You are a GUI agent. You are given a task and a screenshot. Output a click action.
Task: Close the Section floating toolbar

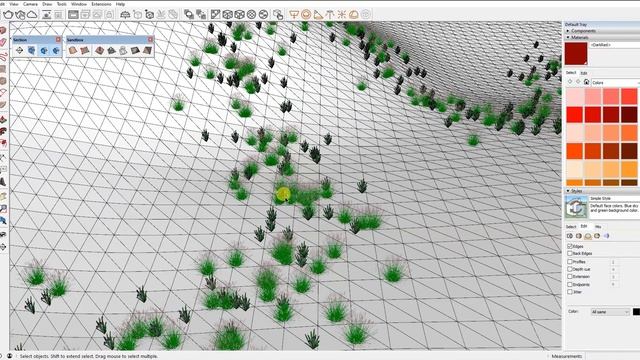tap(58, 40)
